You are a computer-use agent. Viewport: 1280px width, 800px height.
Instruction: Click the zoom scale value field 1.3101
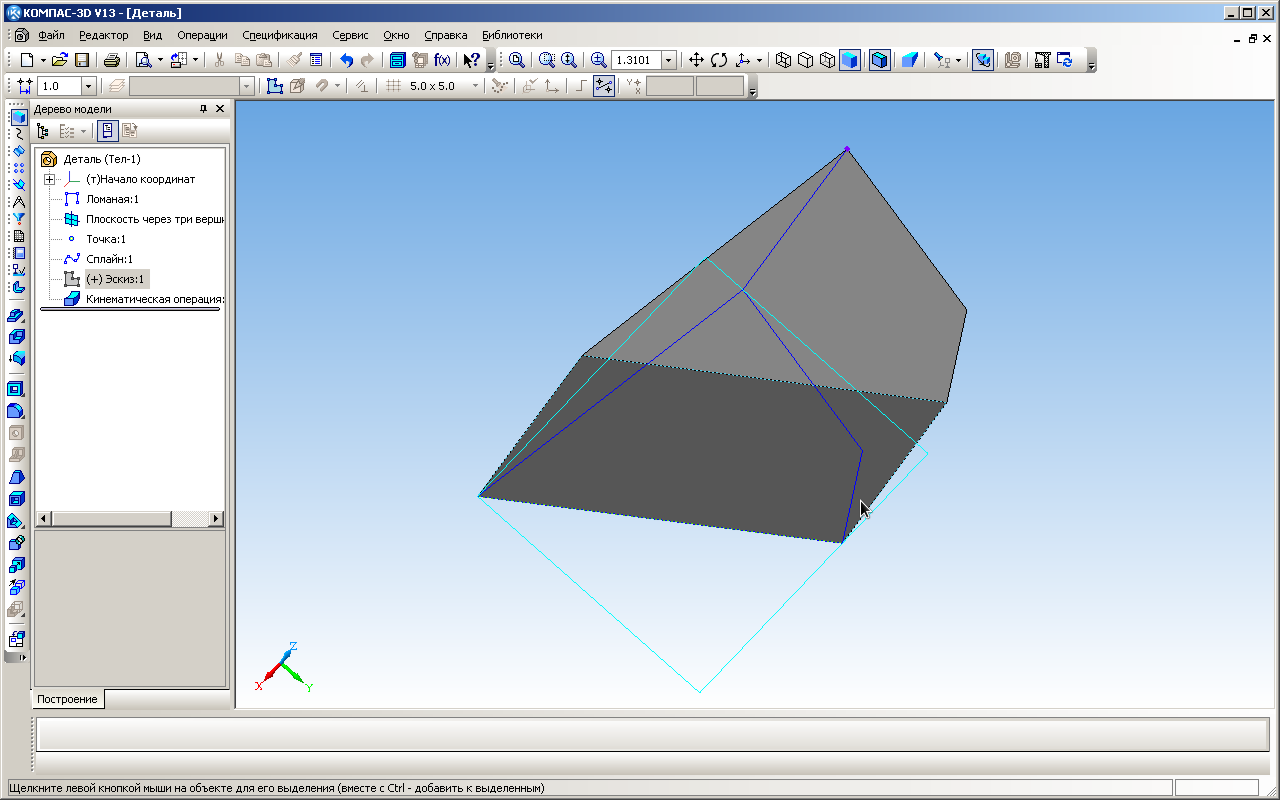click(x=636, y=60)
